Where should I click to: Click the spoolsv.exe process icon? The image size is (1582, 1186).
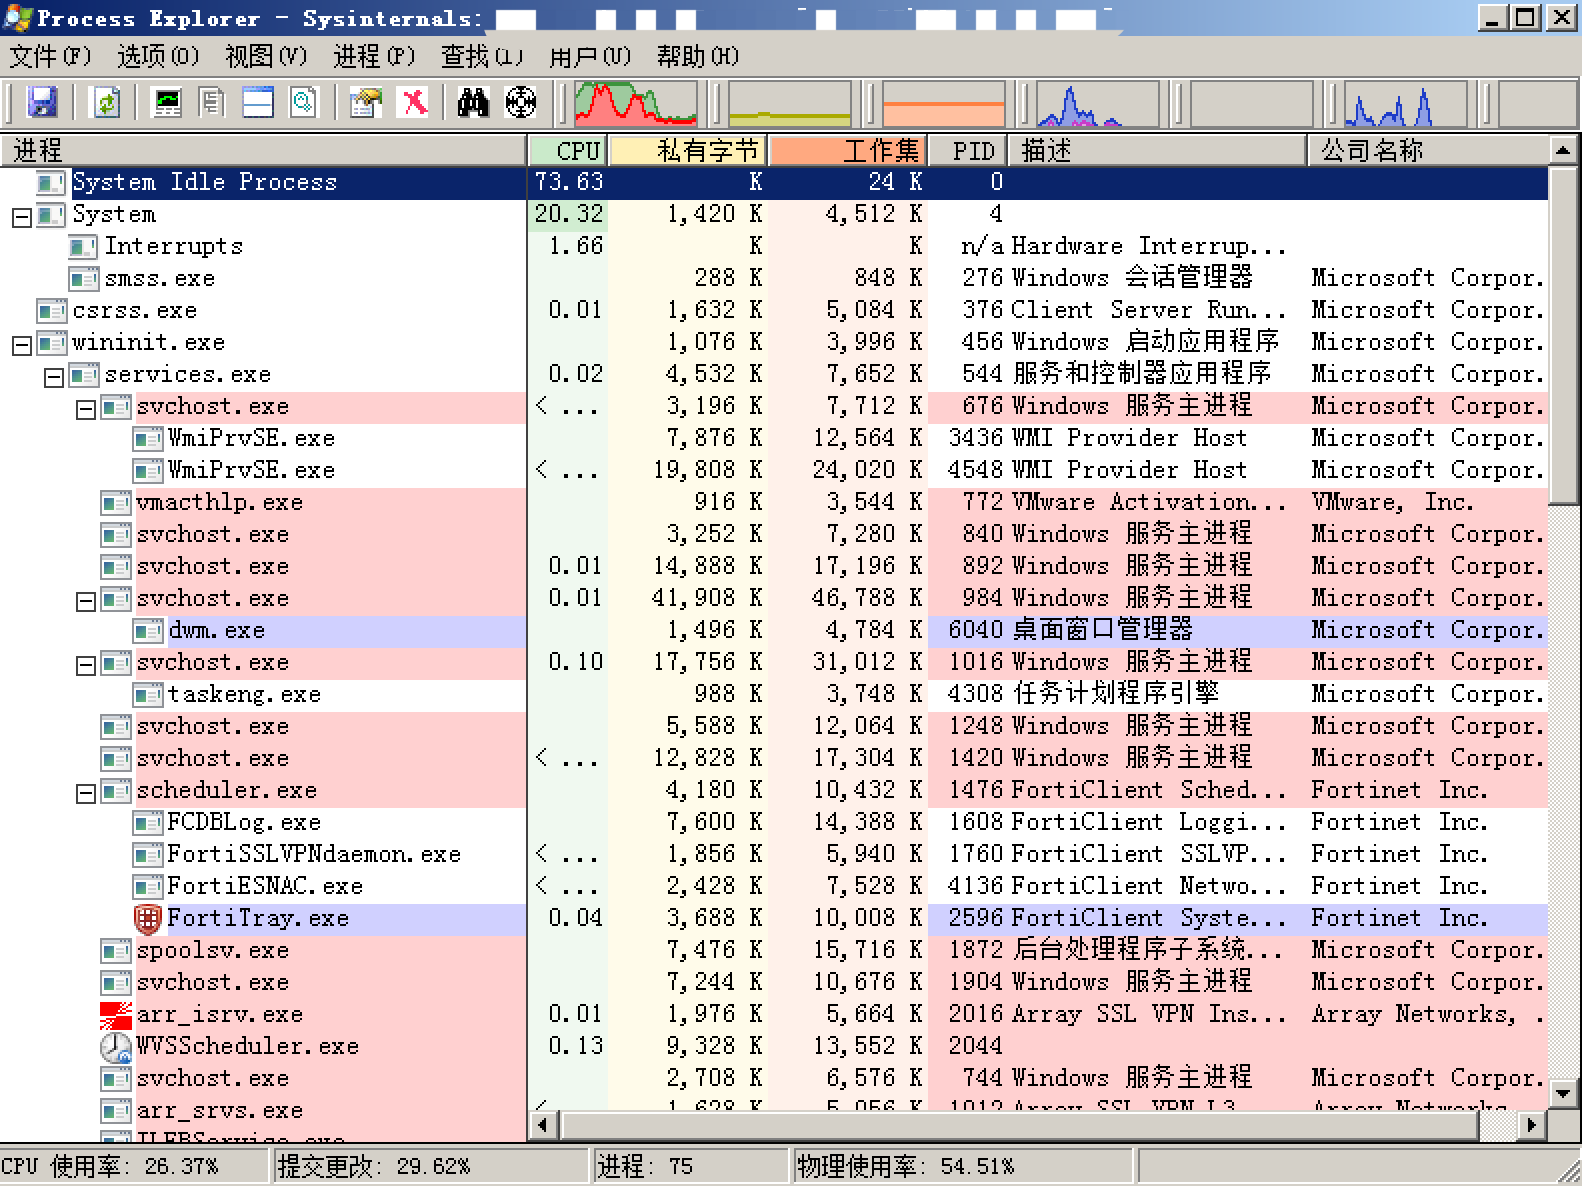click(116, 951)
